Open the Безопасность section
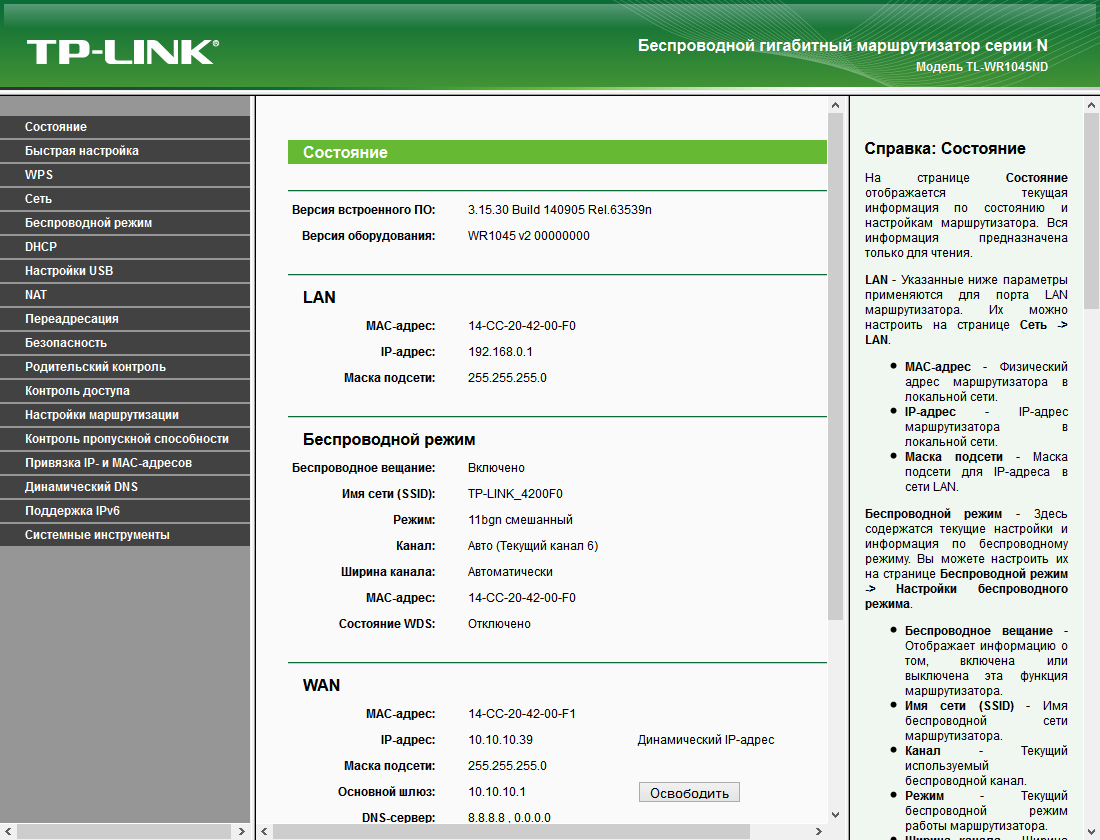 tap(125, 342)
